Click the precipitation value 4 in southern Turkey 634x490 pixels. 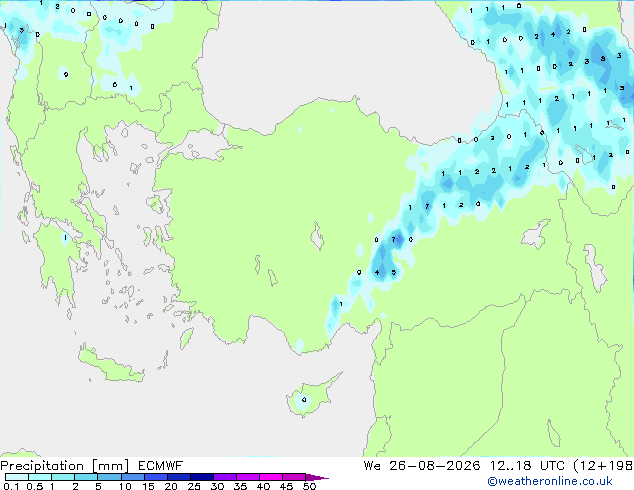[x=377, y=272]
